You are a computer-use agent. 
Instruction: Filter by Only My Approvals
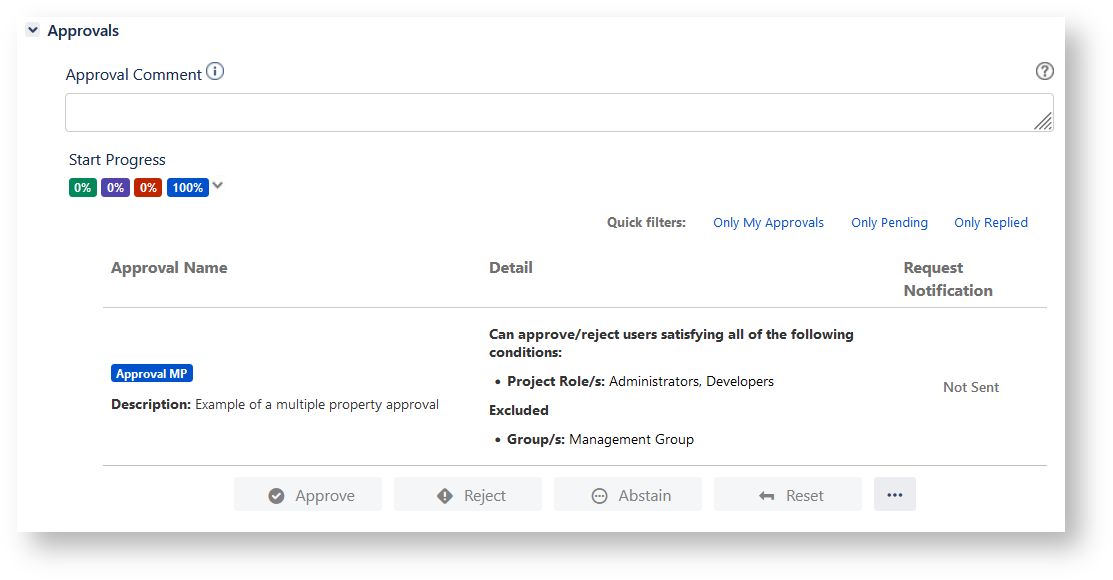pyautogui.click(x=768, y=223)
